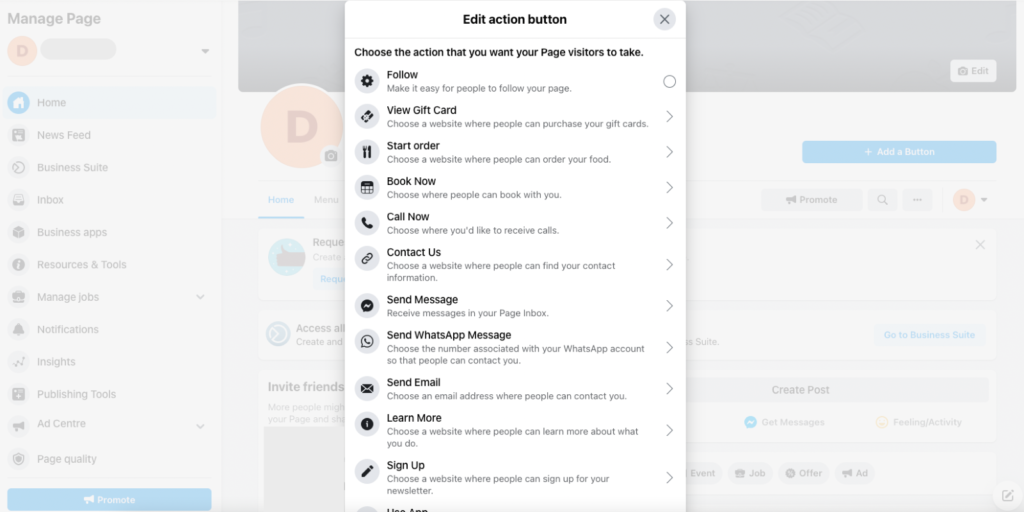
Task: Click the Call Now phone icon
Action: click(367, 223)
